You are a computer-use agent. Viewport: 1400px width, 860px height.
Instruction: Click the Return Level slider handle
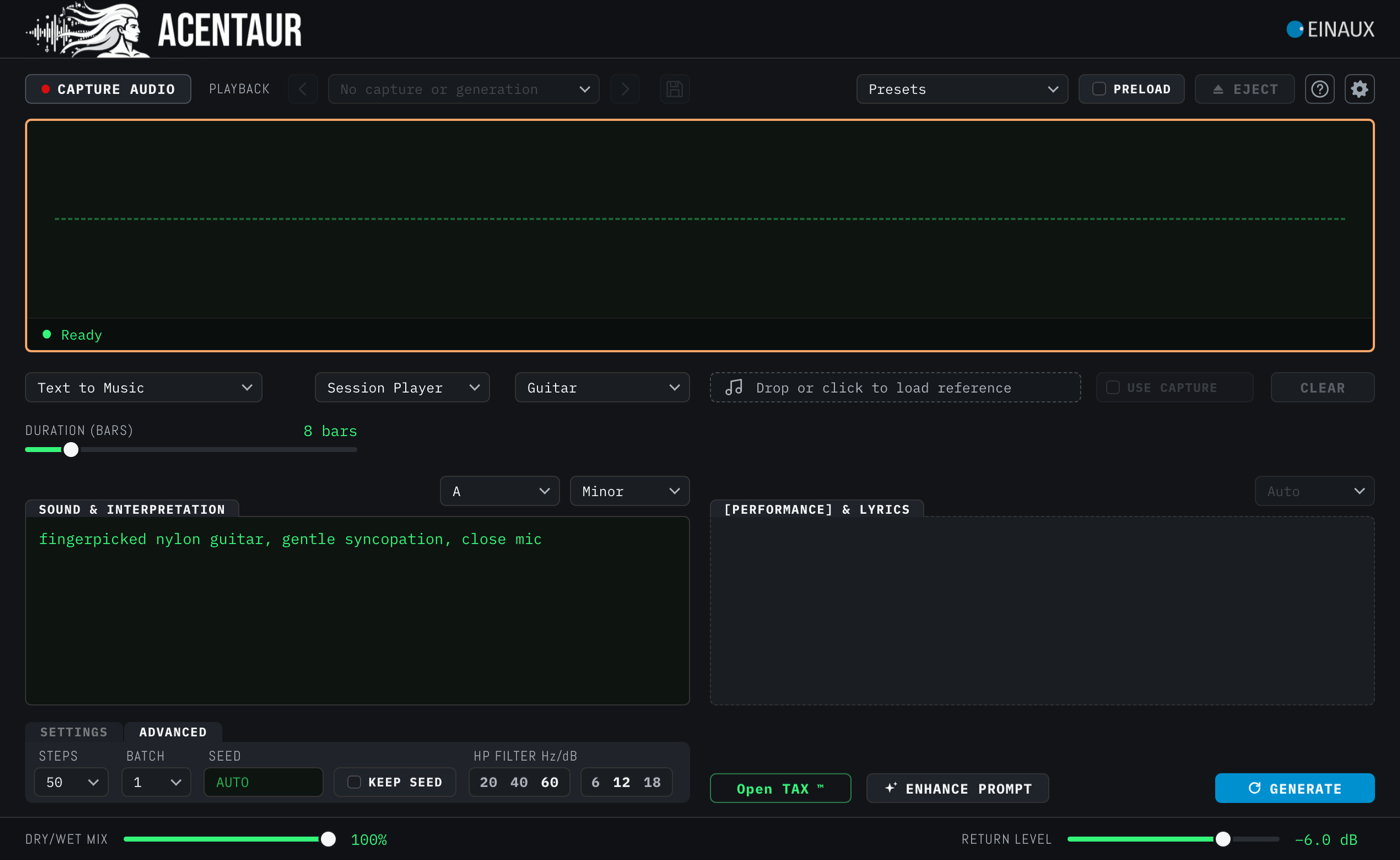1223,839
